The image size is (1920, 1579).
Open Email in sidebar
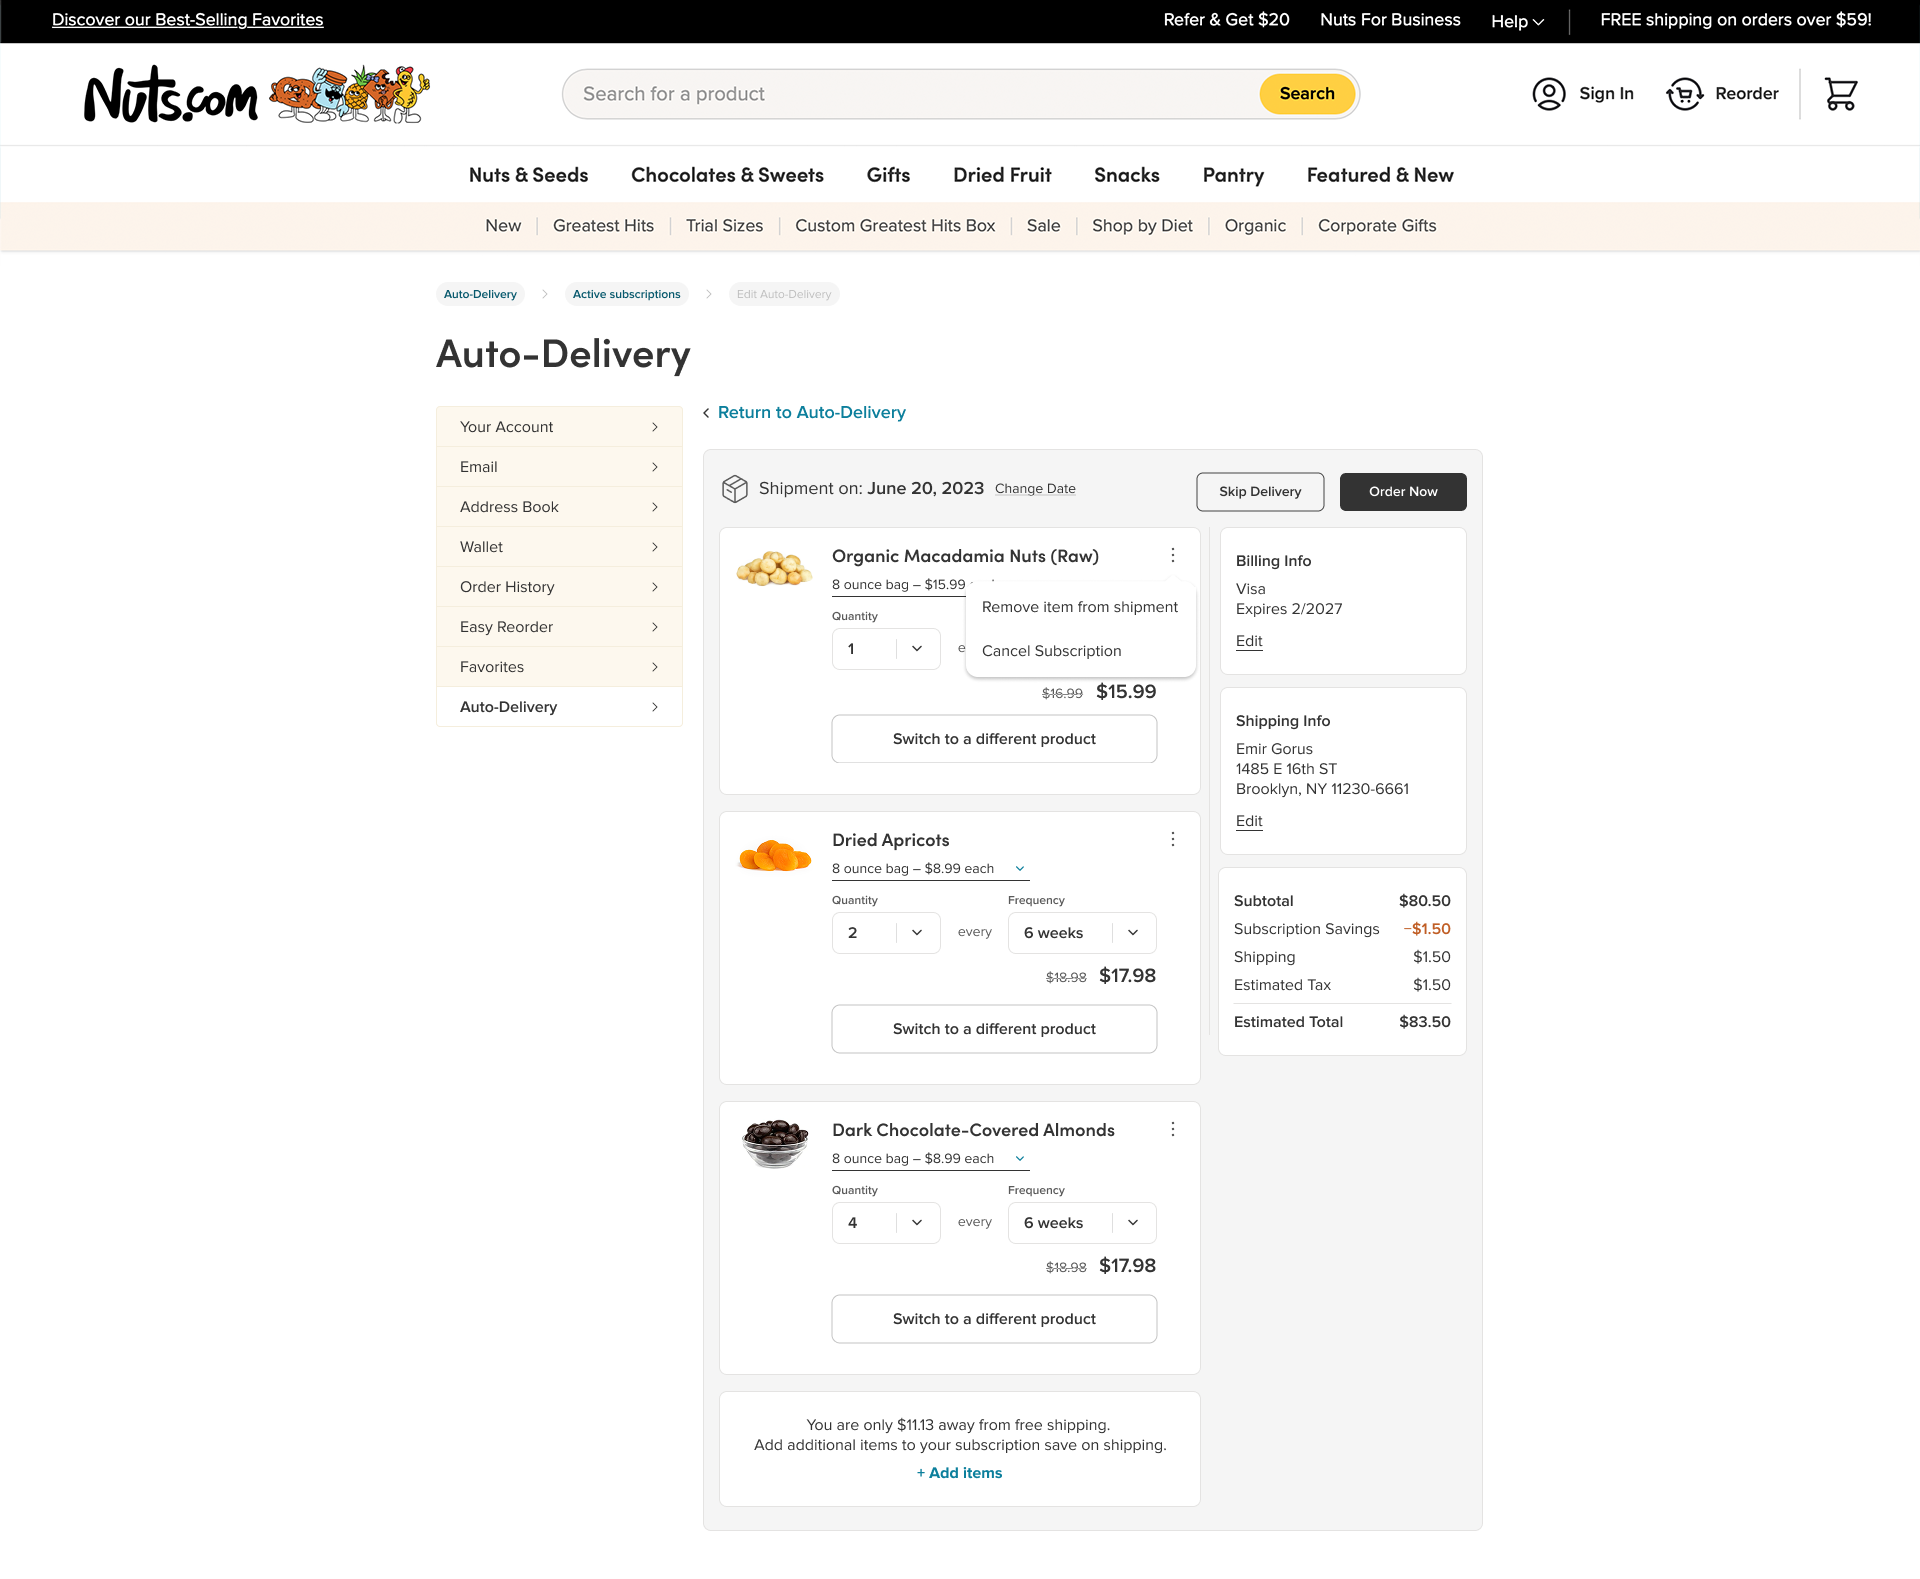[559, 467]
